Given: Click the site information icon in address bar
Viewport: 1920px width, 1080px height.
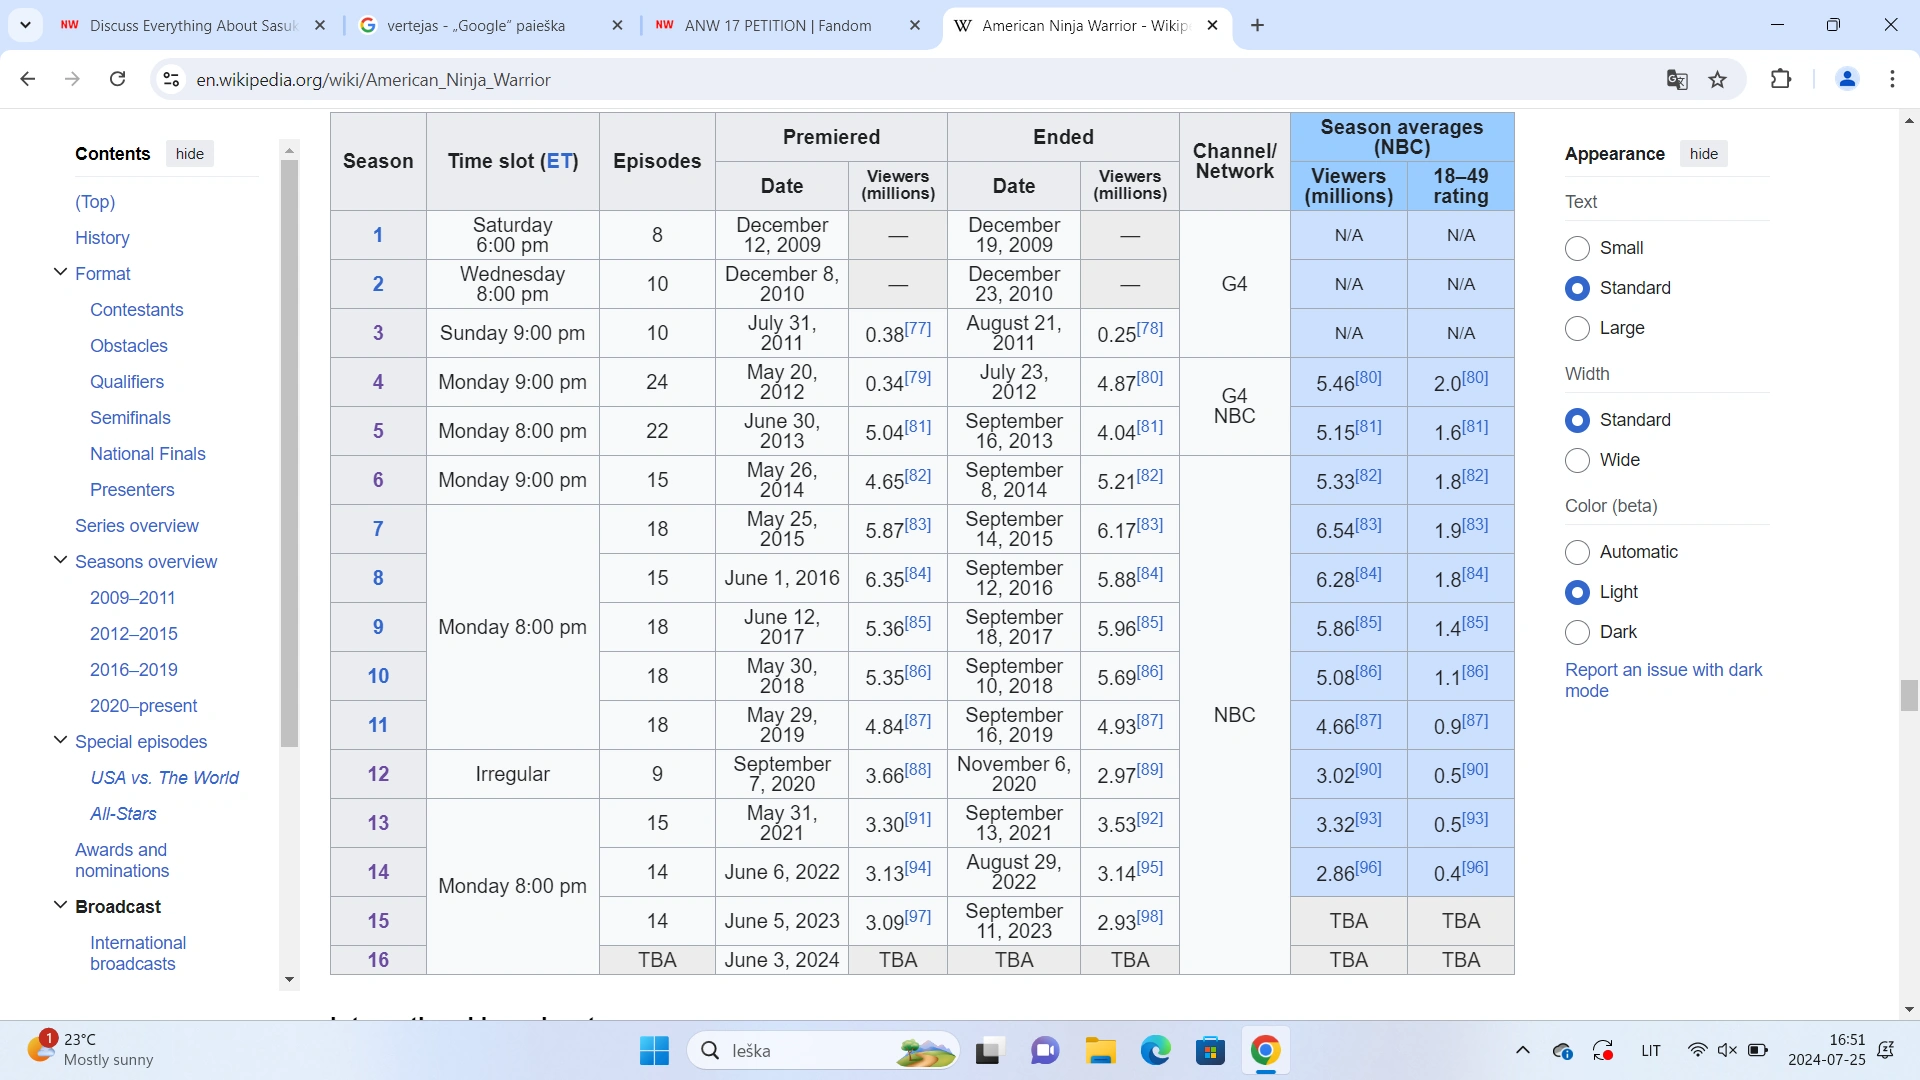Looking at the screenshot, I should tap(171, 79).
